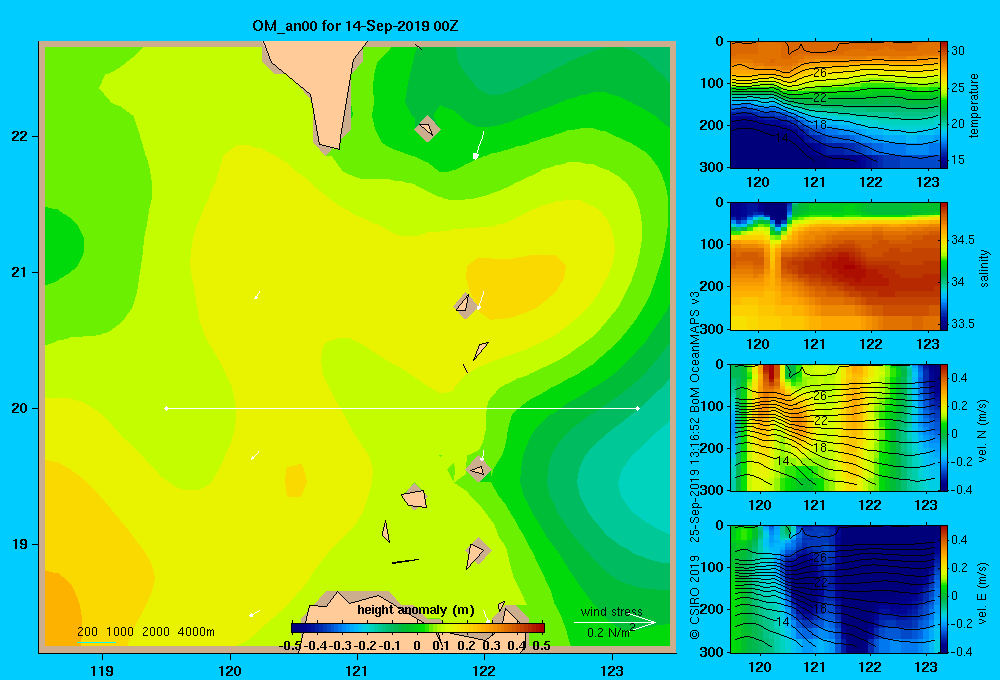Click the island near 19.3N 121.45E
The height and width of the screenshot is (680, 1000).
(x=415, y=497)
